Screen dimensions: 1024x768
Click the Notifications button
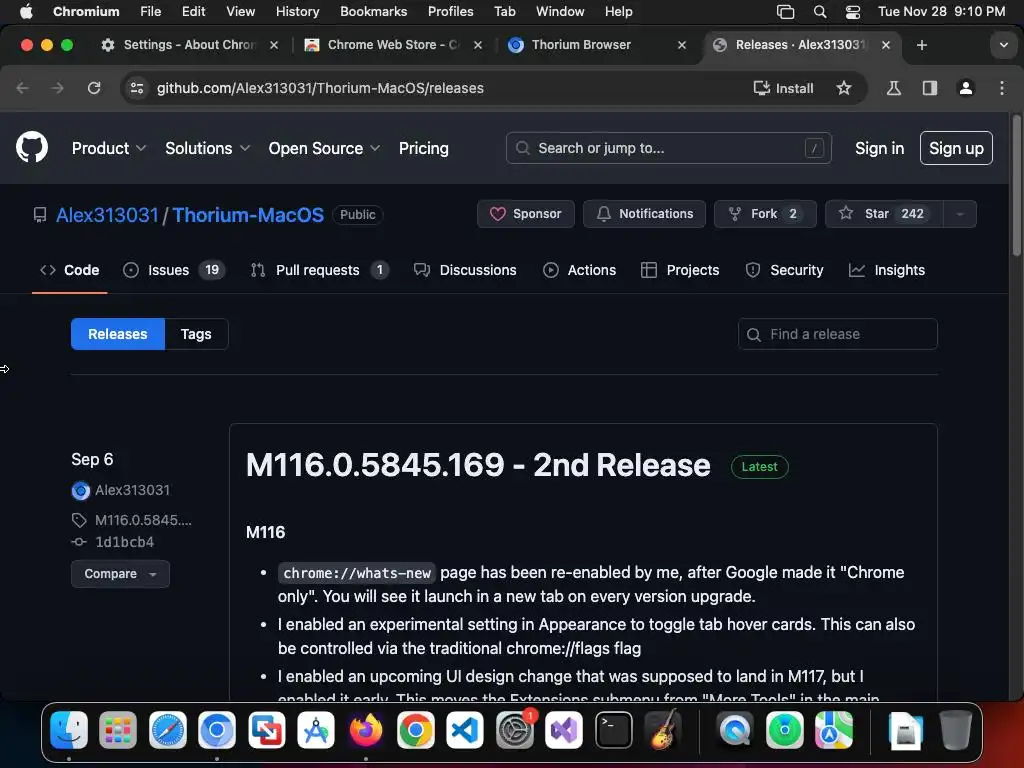pos(644,214)
